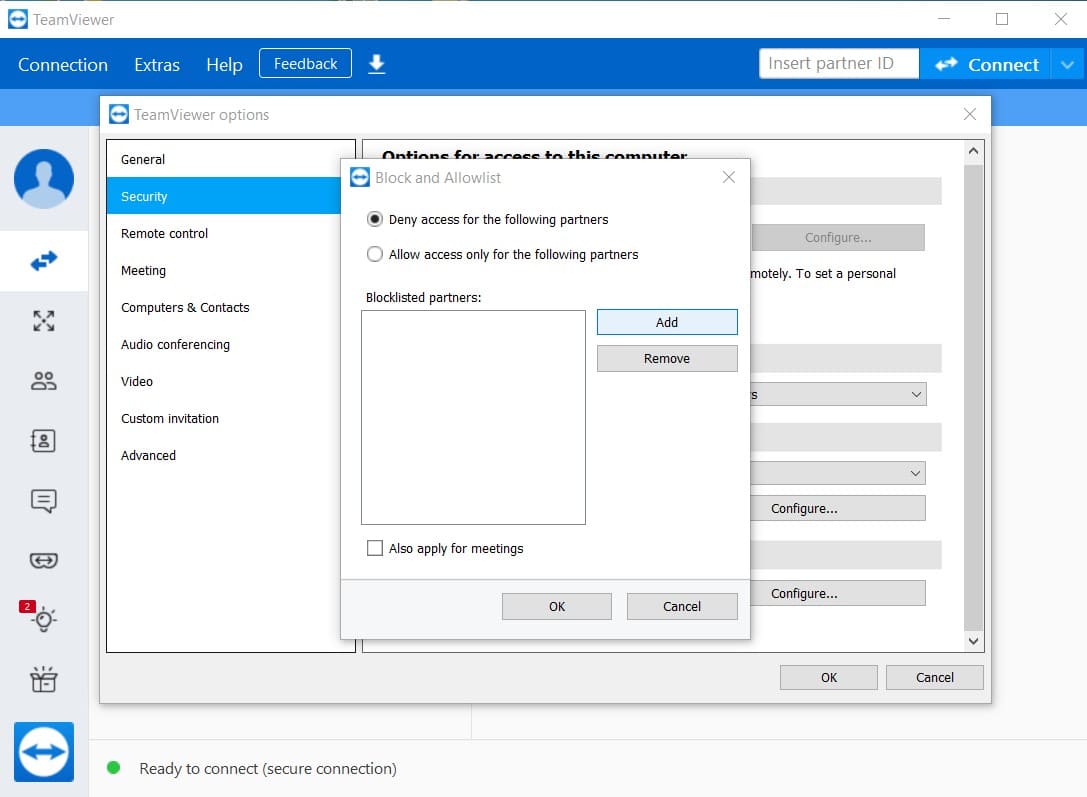
Task: Enable Also apply for meetings checkbox
Action: coord(375,548)
